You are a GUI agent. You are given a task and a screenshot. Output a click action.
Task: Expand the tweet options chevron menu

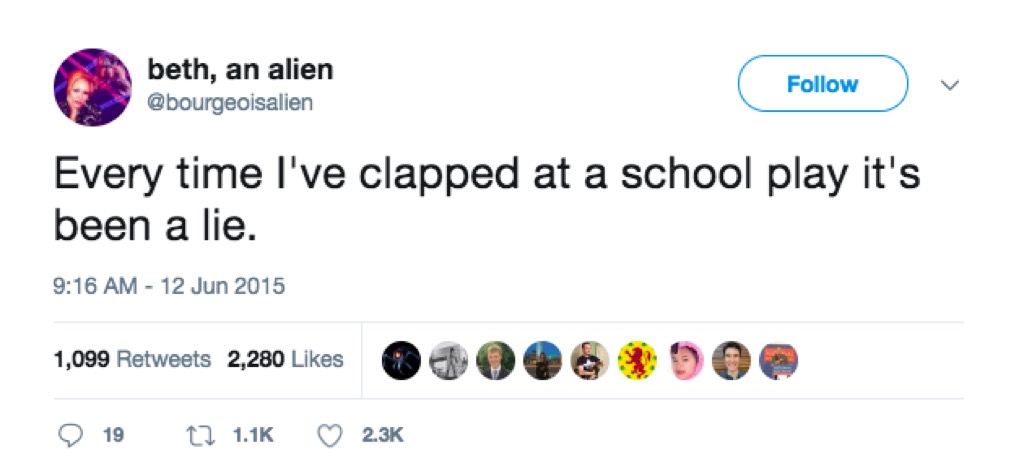coord(951,86)
